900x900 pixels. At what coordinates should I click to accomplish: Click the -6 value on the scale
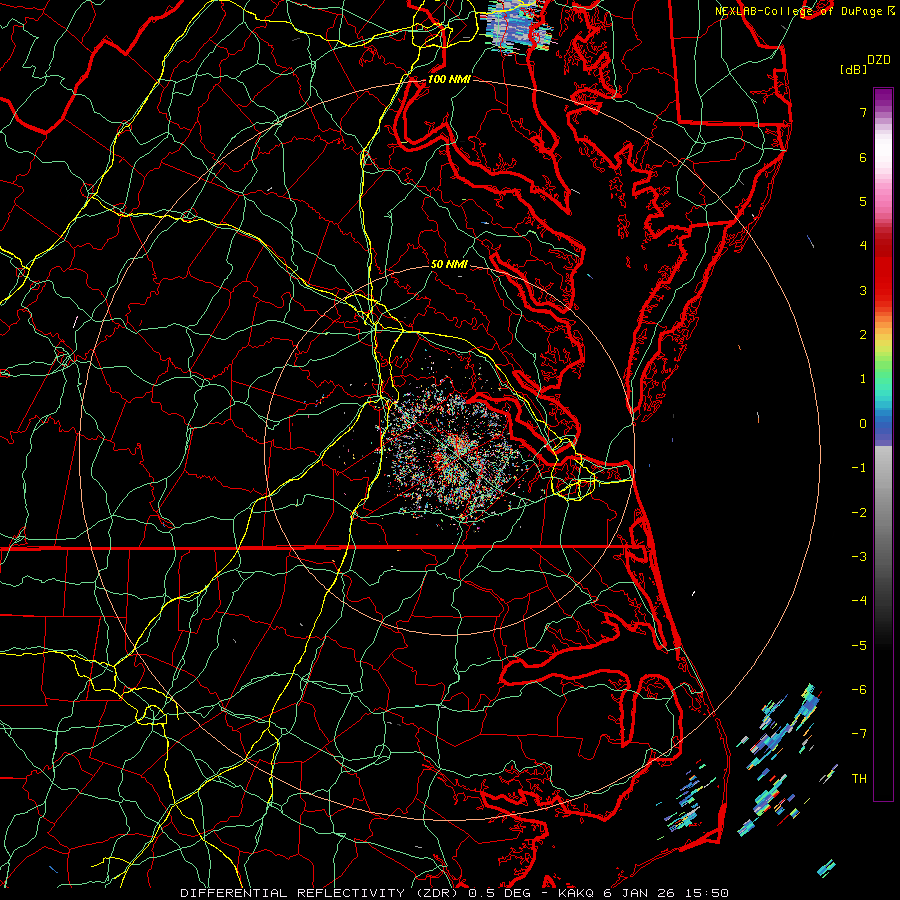(x=859, y=690)
